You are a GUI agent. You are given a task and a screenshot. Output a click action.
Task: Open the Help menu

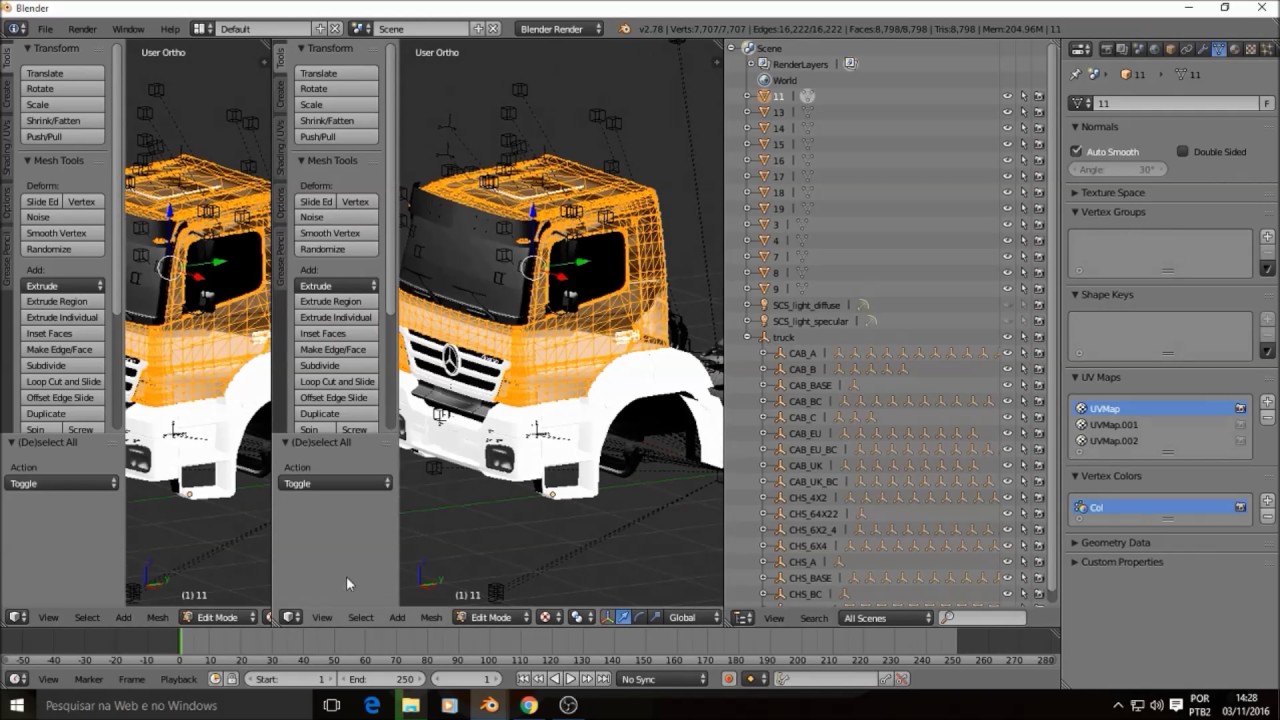tap(170, 29)
